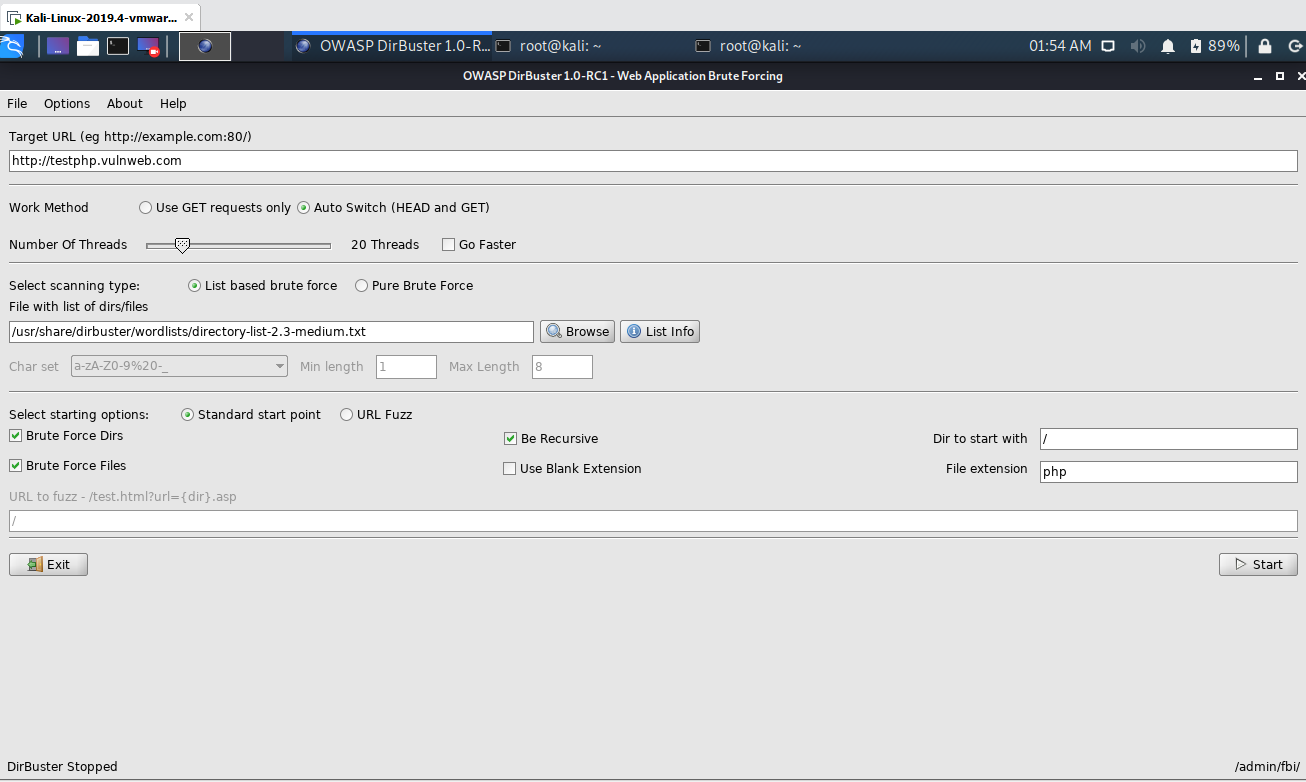
Task: Open the Options menu
Action: 67,104
